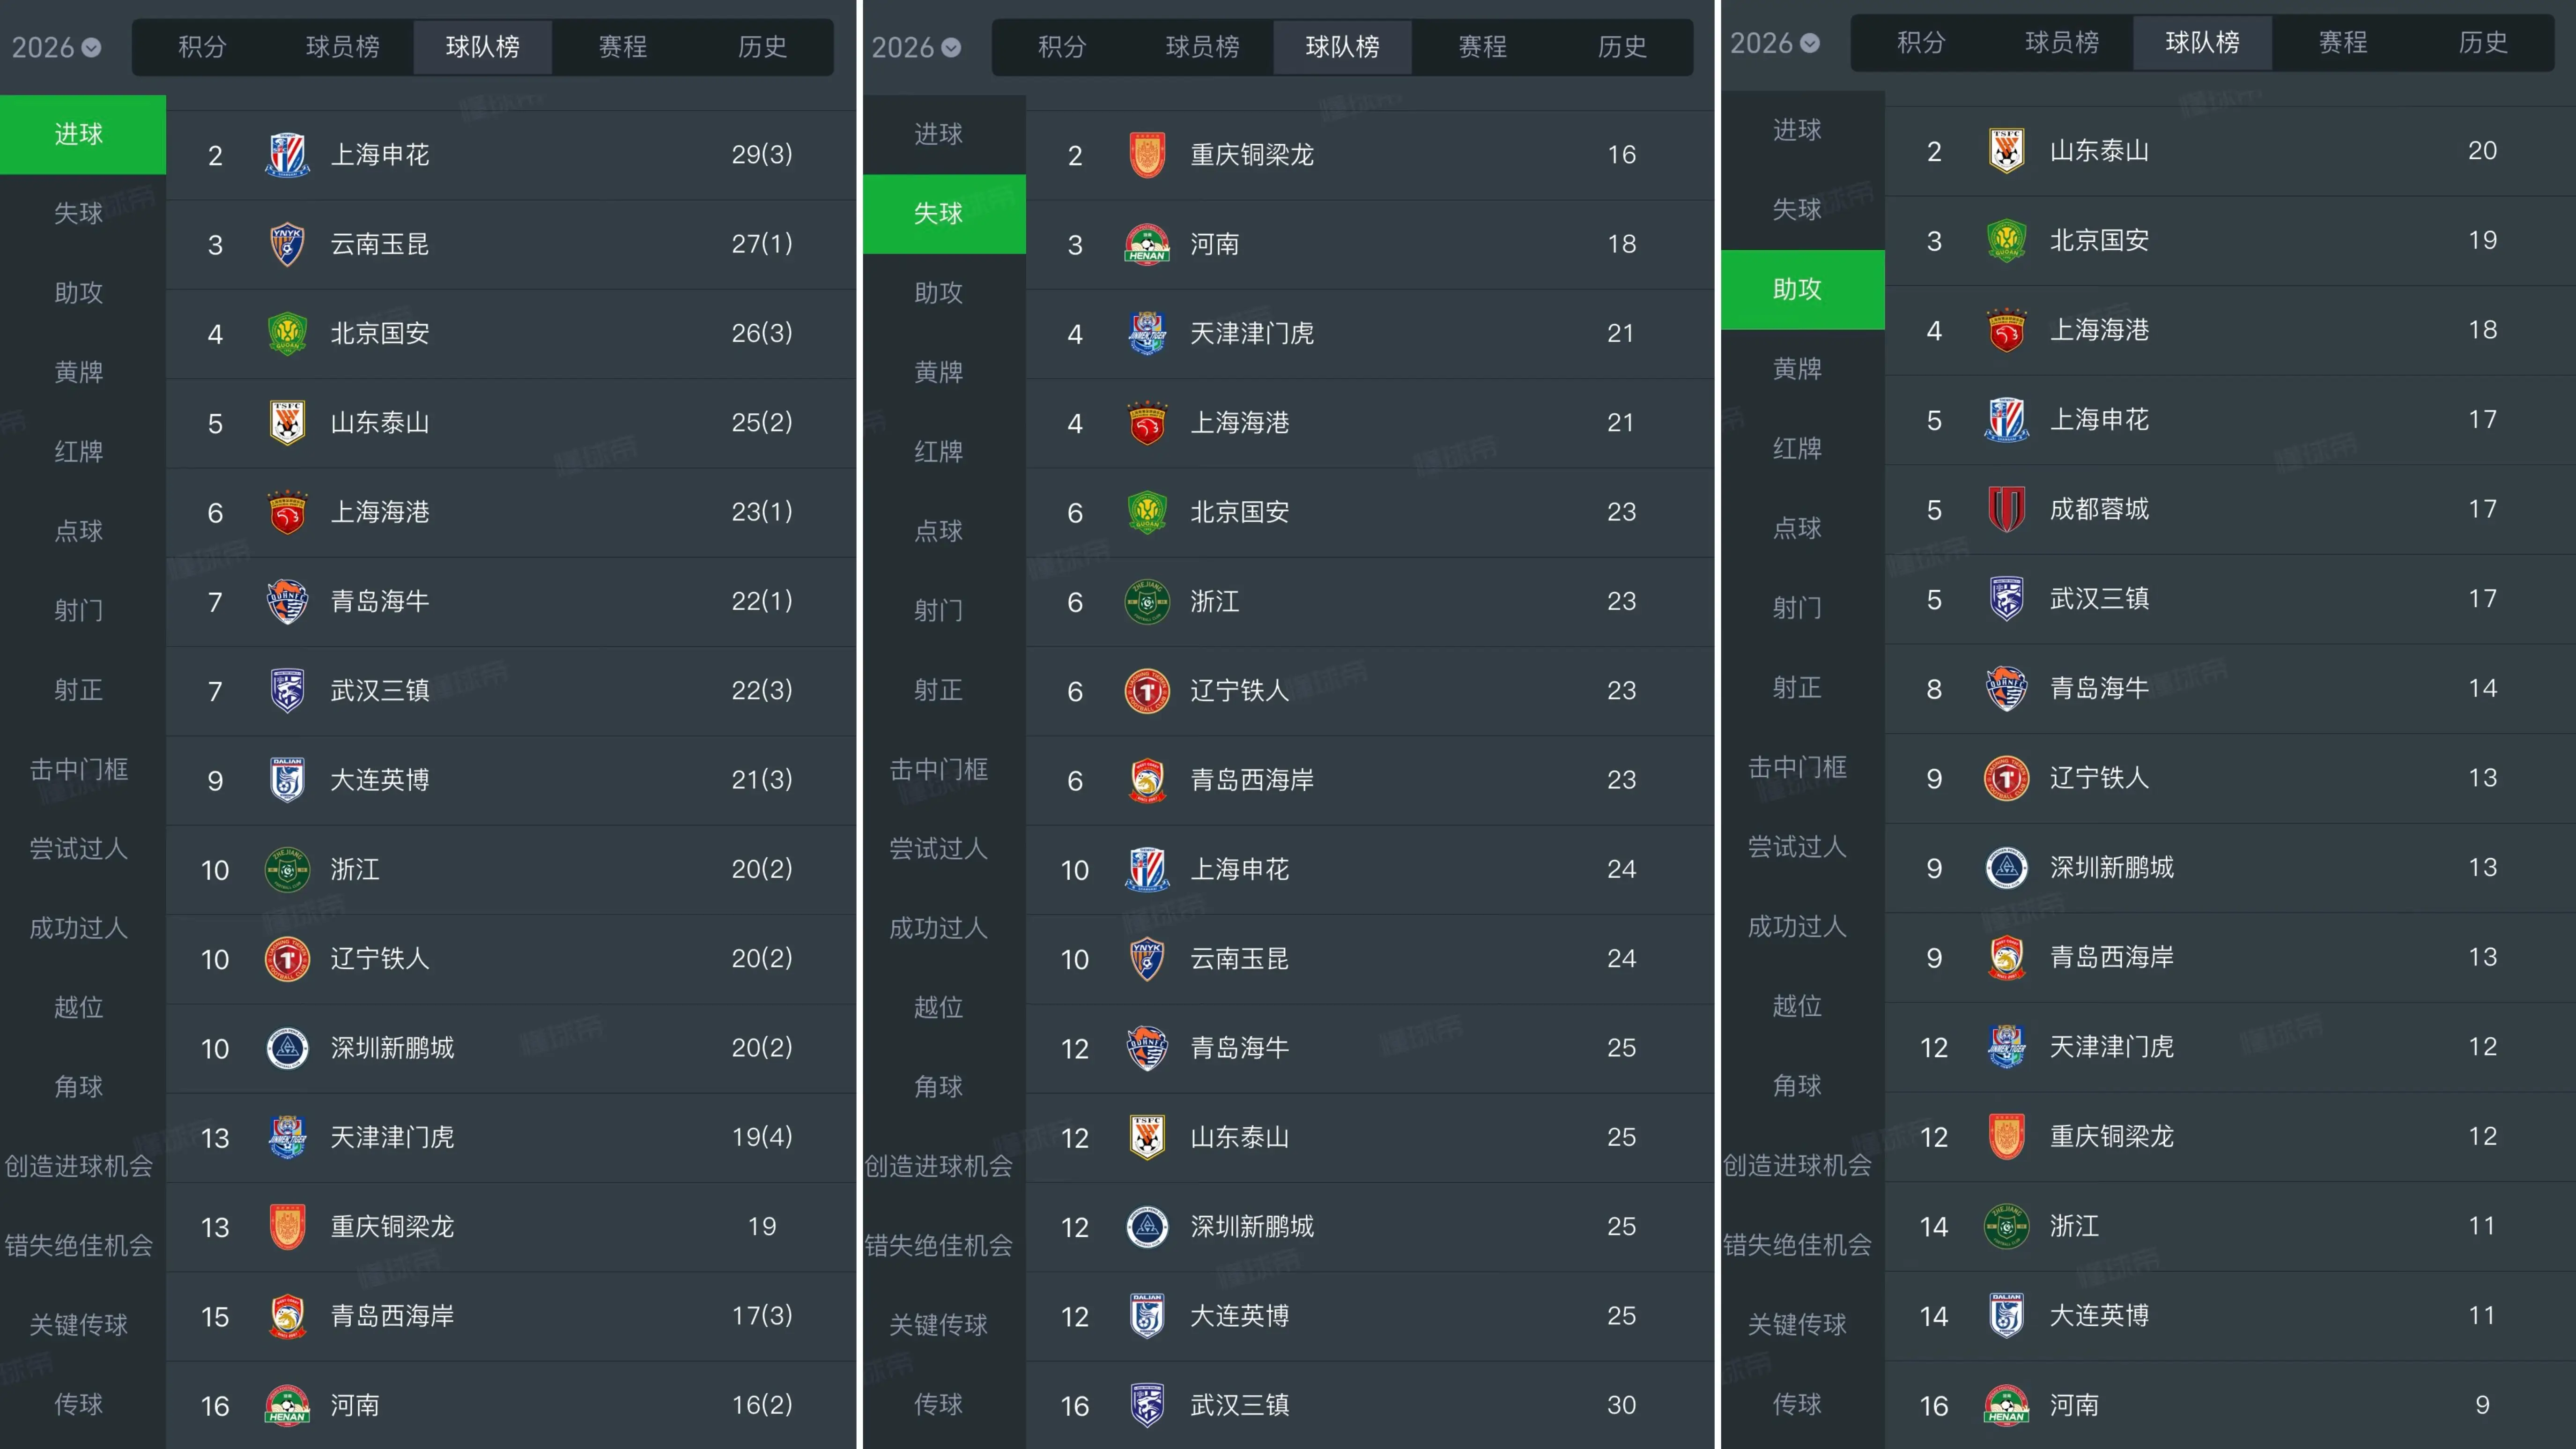Viewport: 2576px width, 1449px height.
Task: Select 角球 category in right sidebar
Action: pos(1797,1085)
